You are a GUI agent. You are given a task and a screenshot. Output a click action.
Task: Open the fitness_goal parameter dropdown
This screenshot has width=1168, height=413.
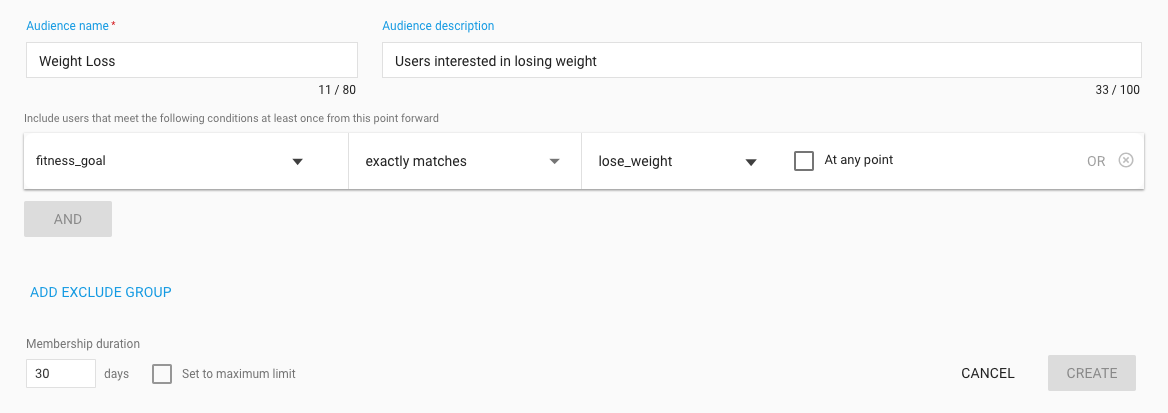tap(186, 161)
